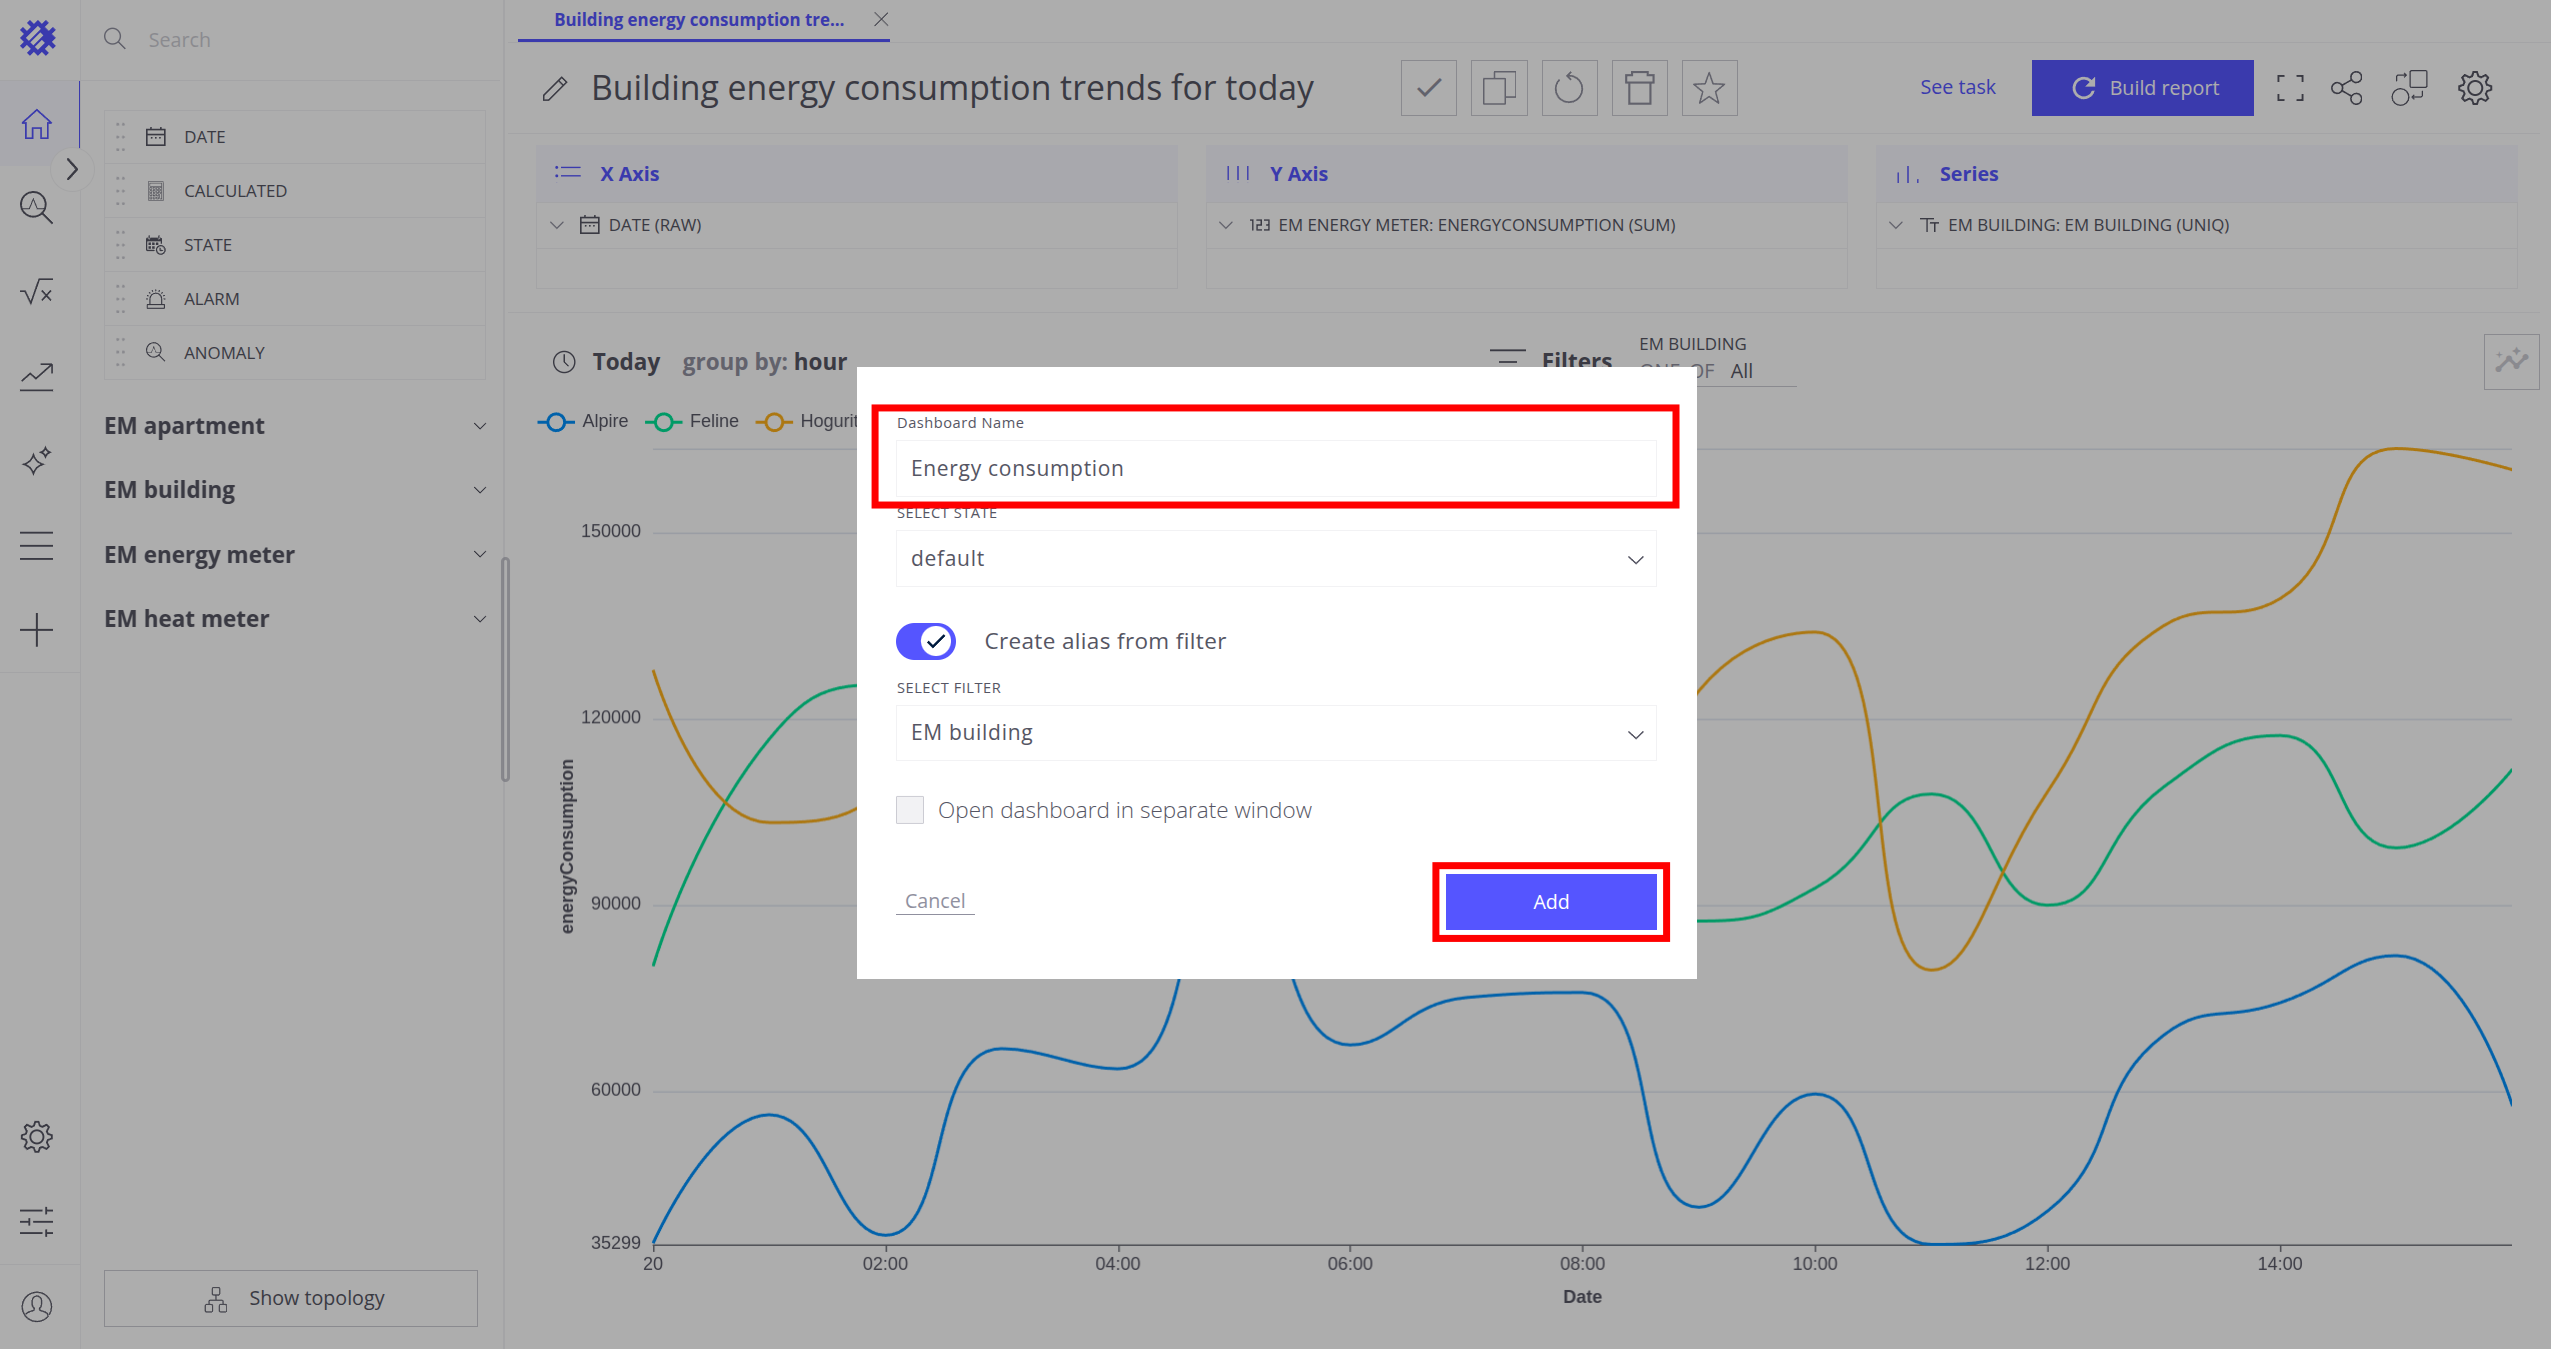The width and height of the screenshot is (2551, 1349).
Task: Toggle Create alias from filter switch
Action: [x=926, y=641]
